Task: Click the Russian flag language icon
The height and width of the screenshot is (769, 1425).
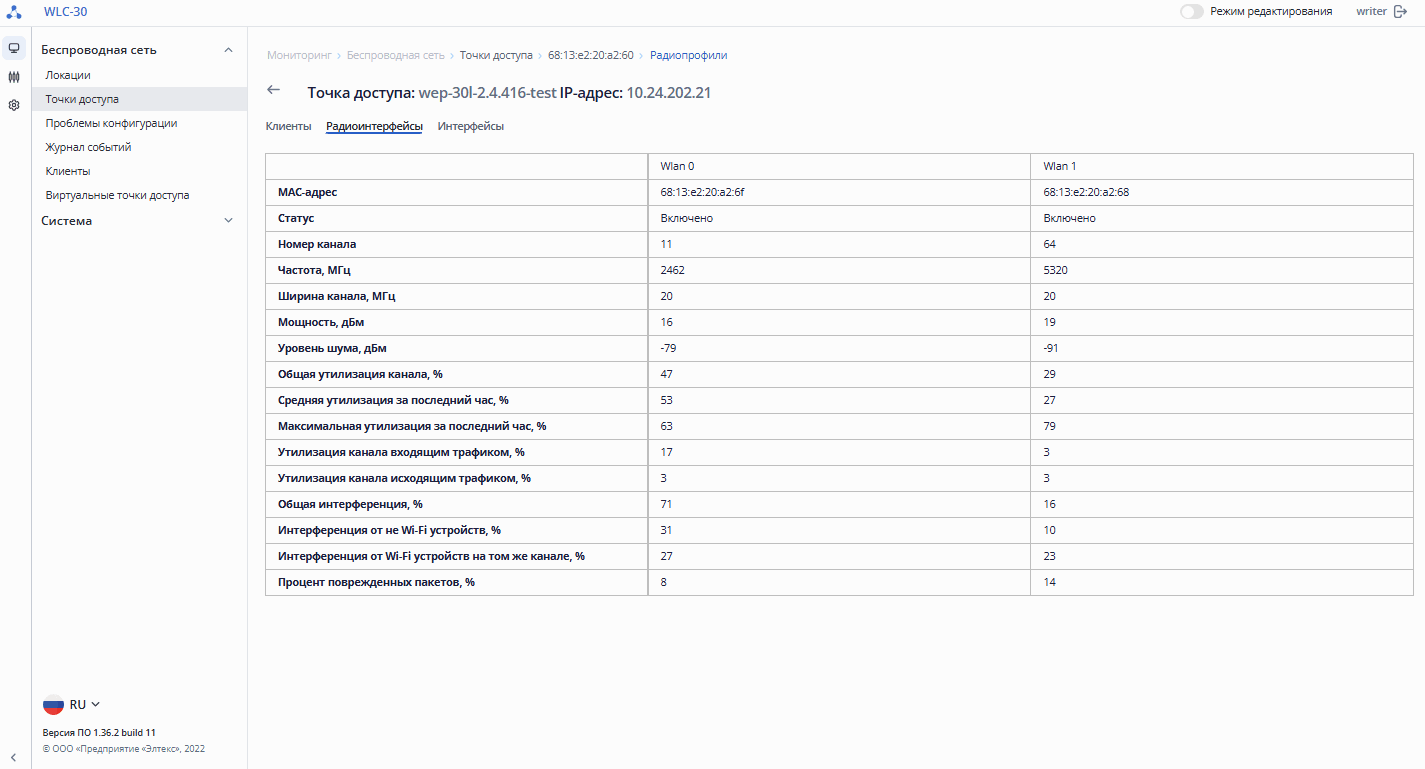Action: (53, 705)
